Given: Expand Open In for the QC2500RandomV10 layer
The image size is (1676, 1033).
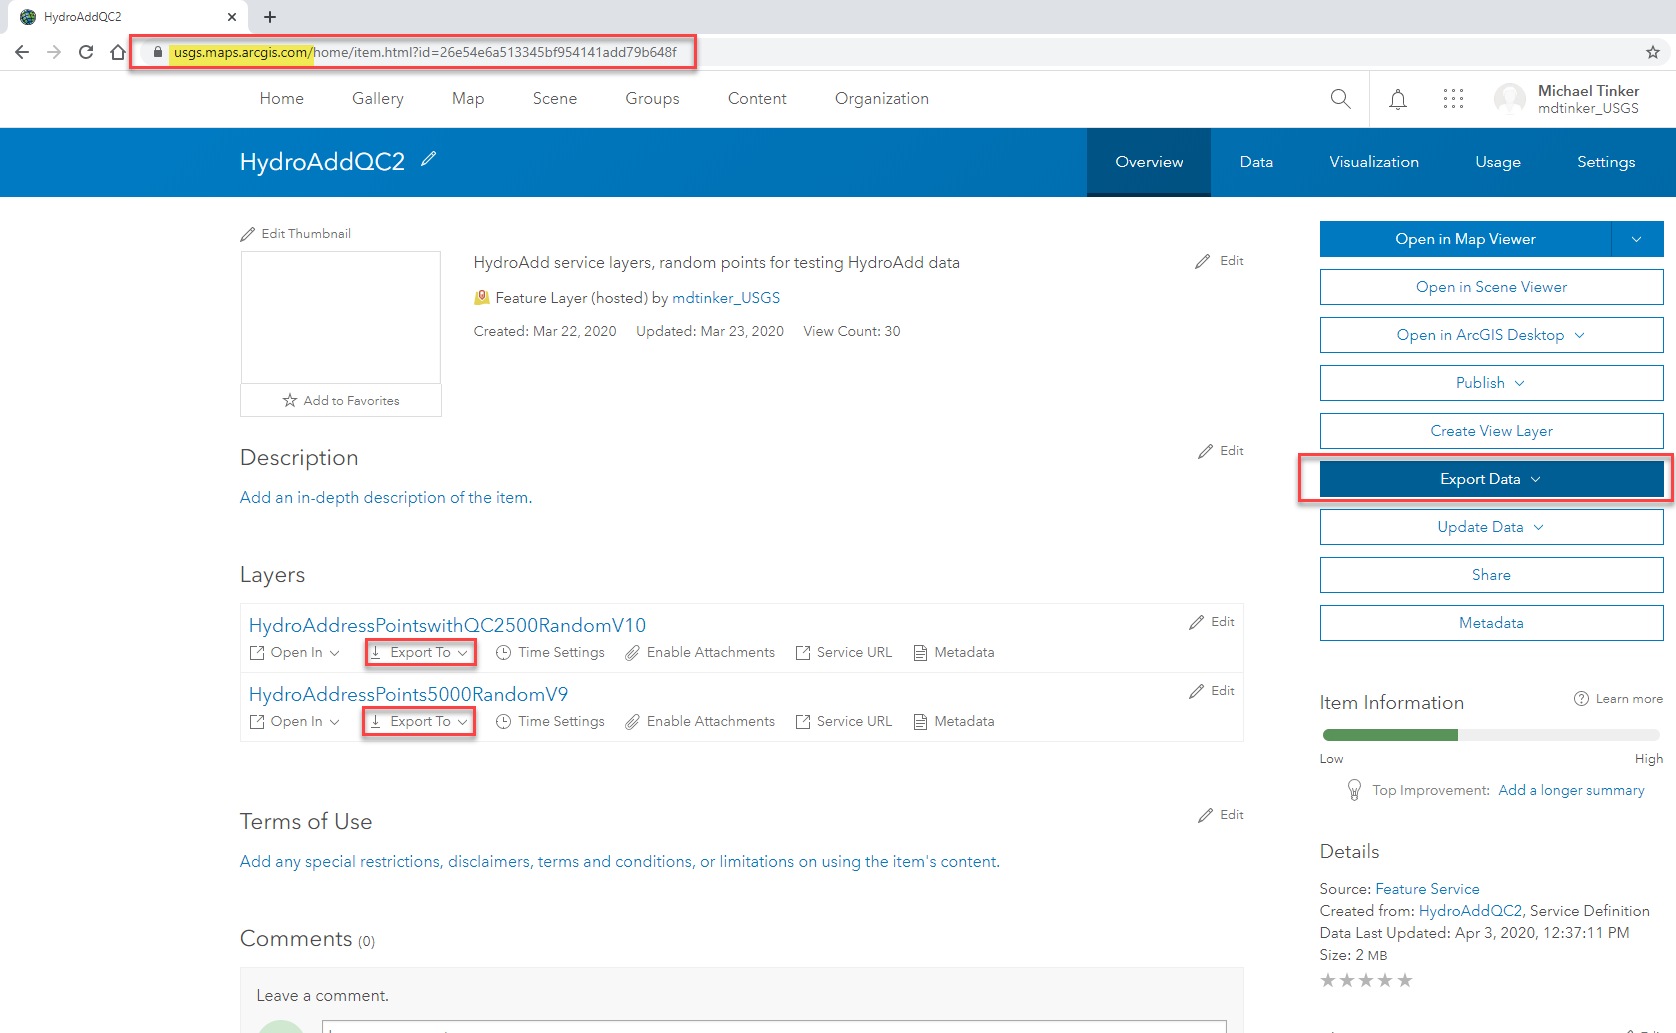Looking at the screenshot, I should [295, 652].
